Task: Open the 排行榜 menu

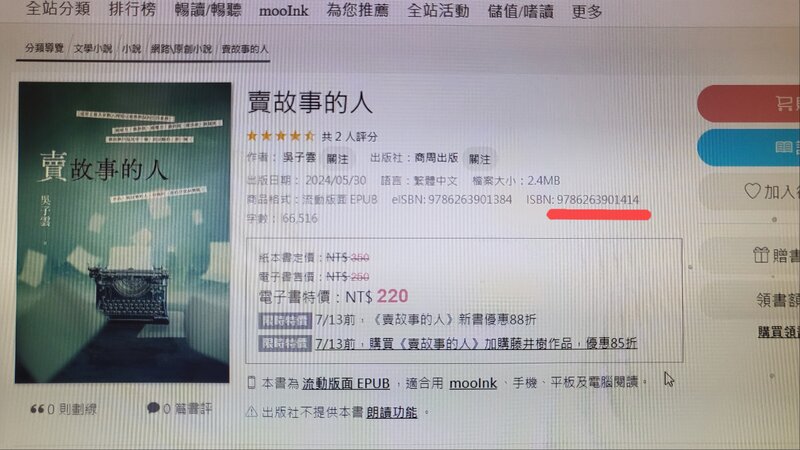Action: [x=132, y=9]
